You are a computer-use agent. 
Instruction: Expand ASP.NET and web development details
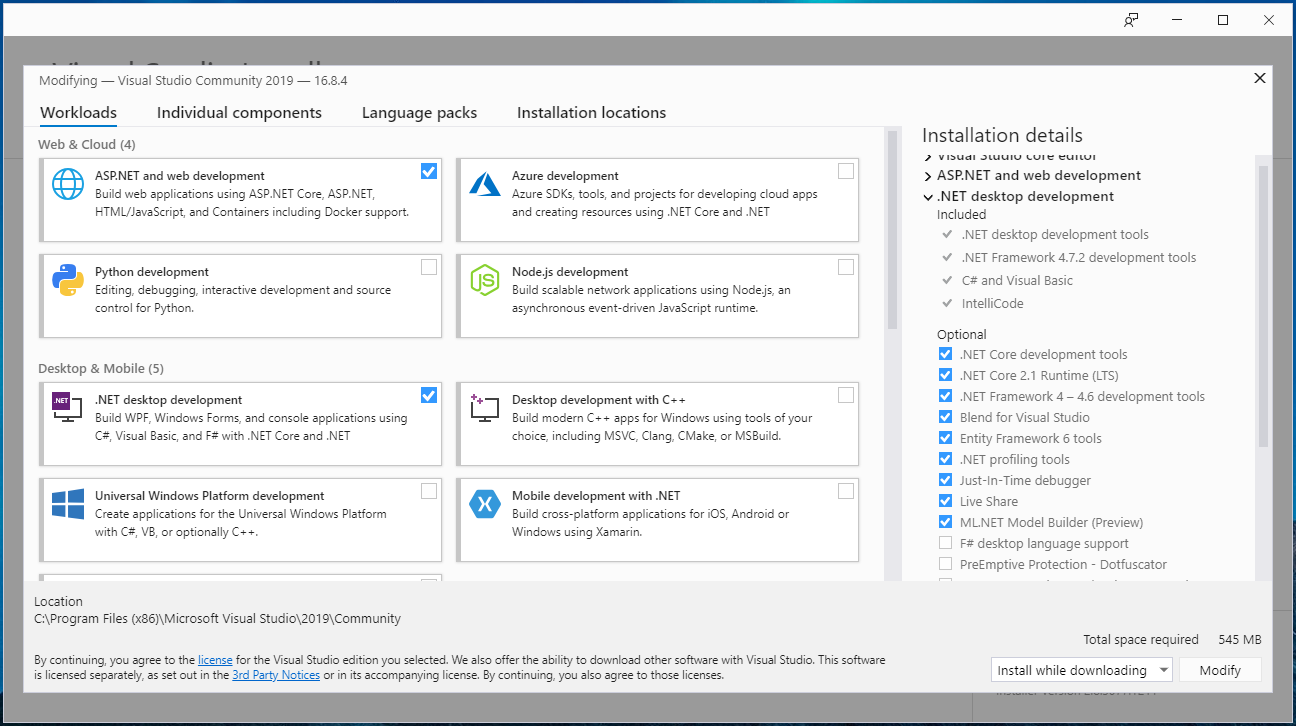click(x=928, y=176)
